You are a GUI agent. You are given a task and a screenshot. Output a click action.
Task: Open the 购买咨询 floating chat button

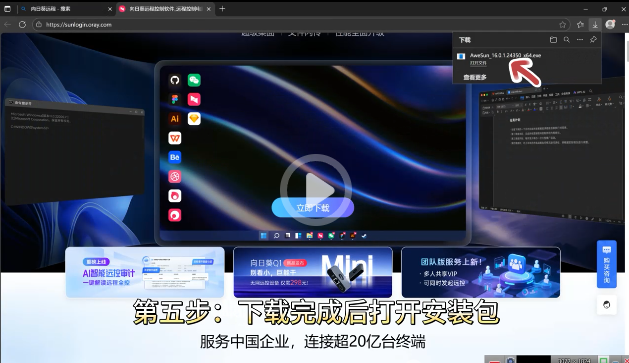[x=607, y=264]
